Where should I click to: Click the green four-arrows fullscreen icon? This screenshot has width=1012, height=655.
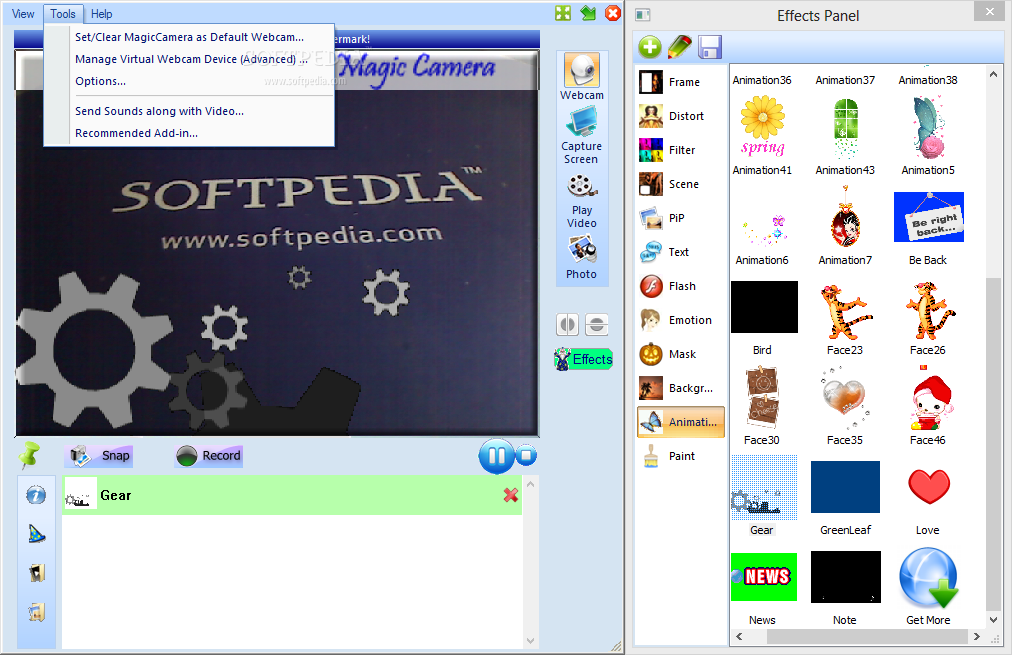[x=563, y=13]
